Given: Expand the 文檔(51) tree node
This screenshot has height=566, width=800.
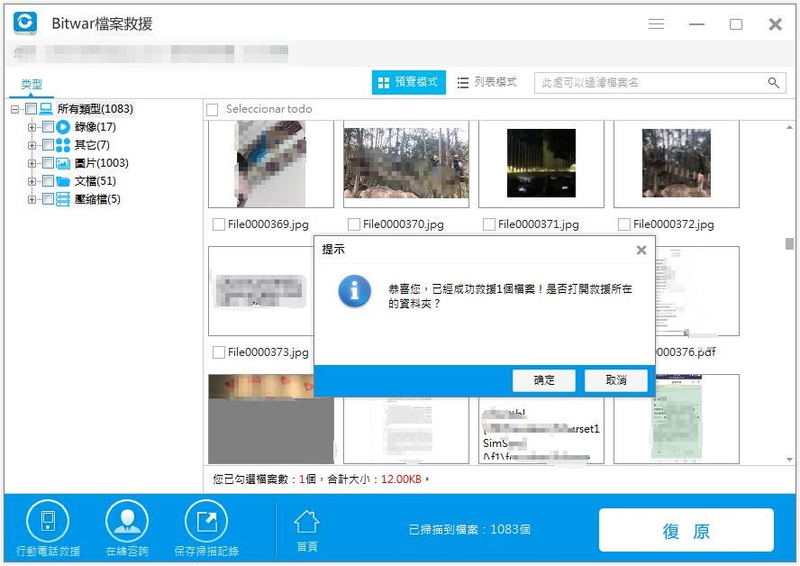Looking at the screenshot, I should point(32,182).
